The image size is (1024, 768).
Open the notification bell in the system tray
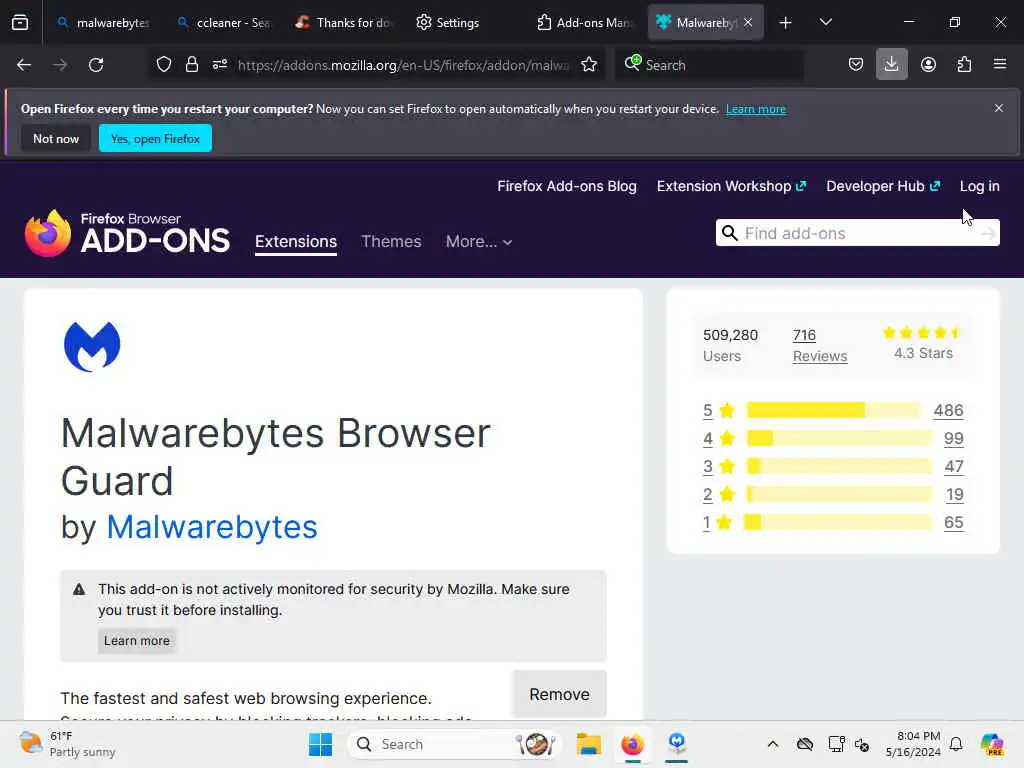(956, 744)
